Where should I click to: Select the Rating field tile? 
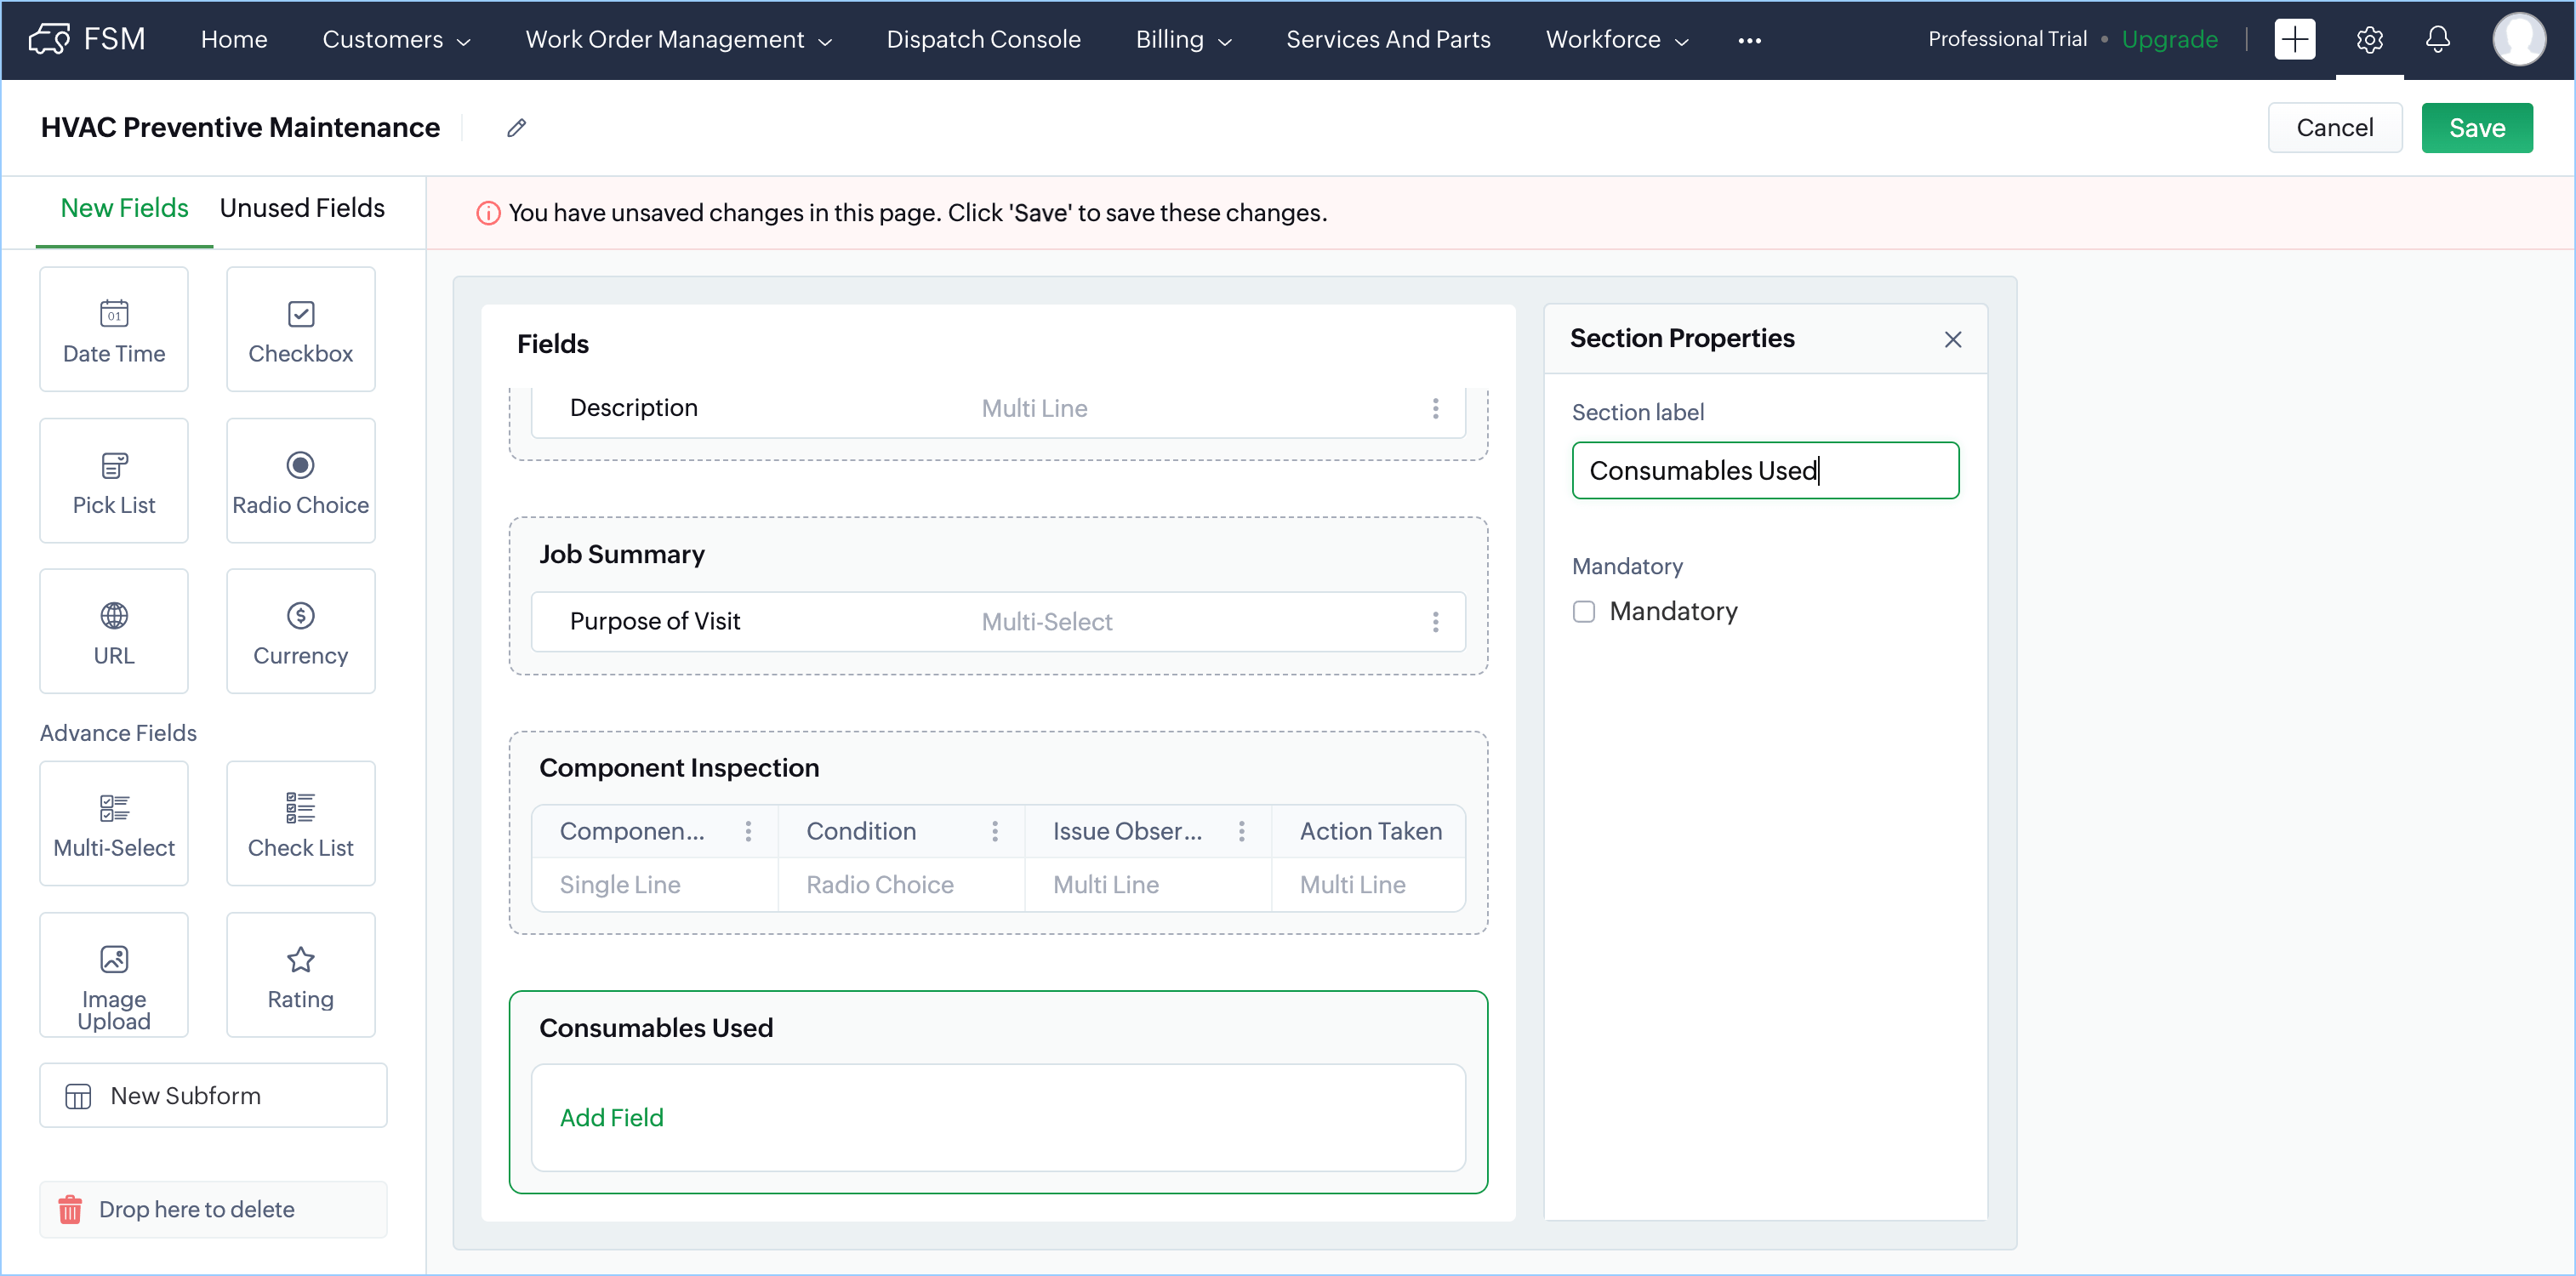tap(300, 974)
